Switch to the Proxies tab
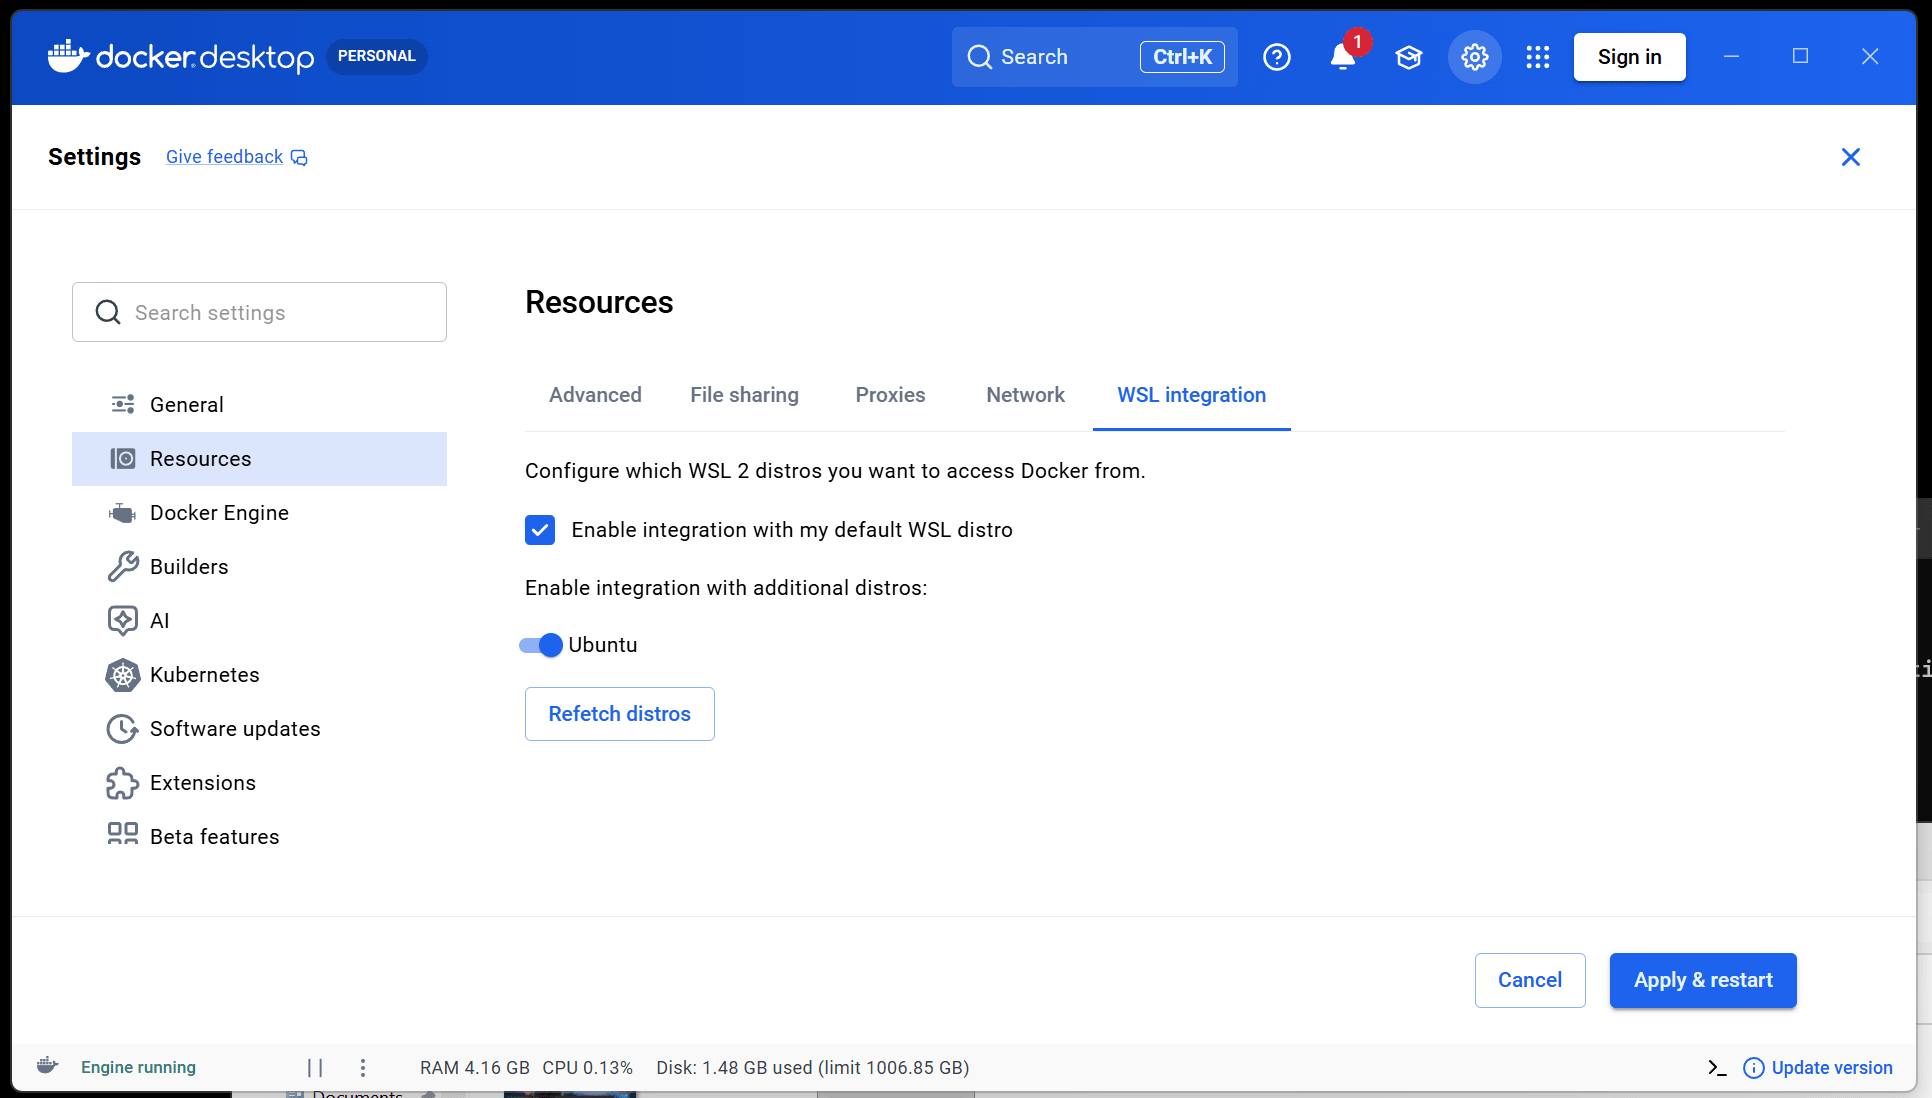 point(890,395)
